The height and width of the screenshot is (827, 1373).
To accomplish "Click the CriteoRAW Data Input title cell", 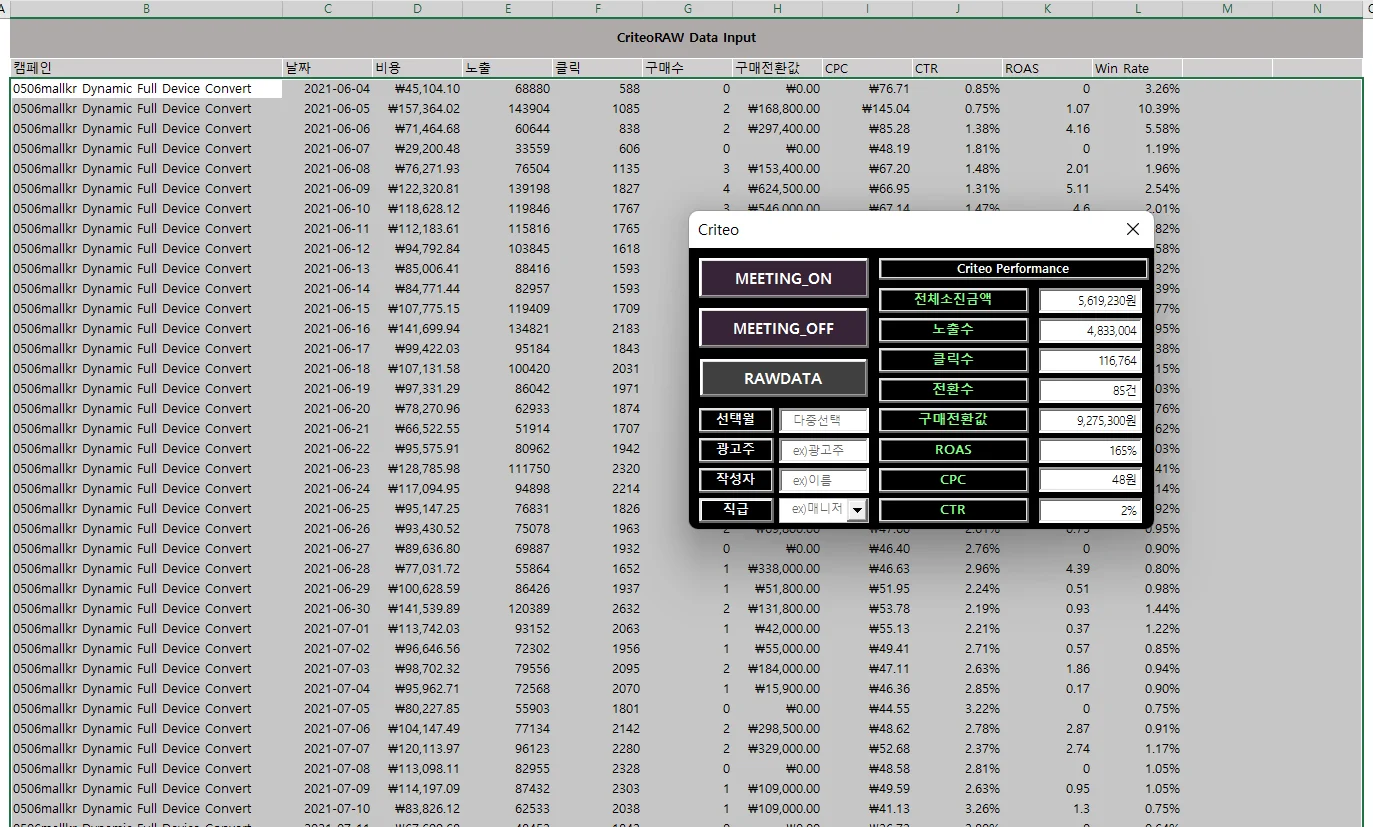I will (x=686, y=38).
